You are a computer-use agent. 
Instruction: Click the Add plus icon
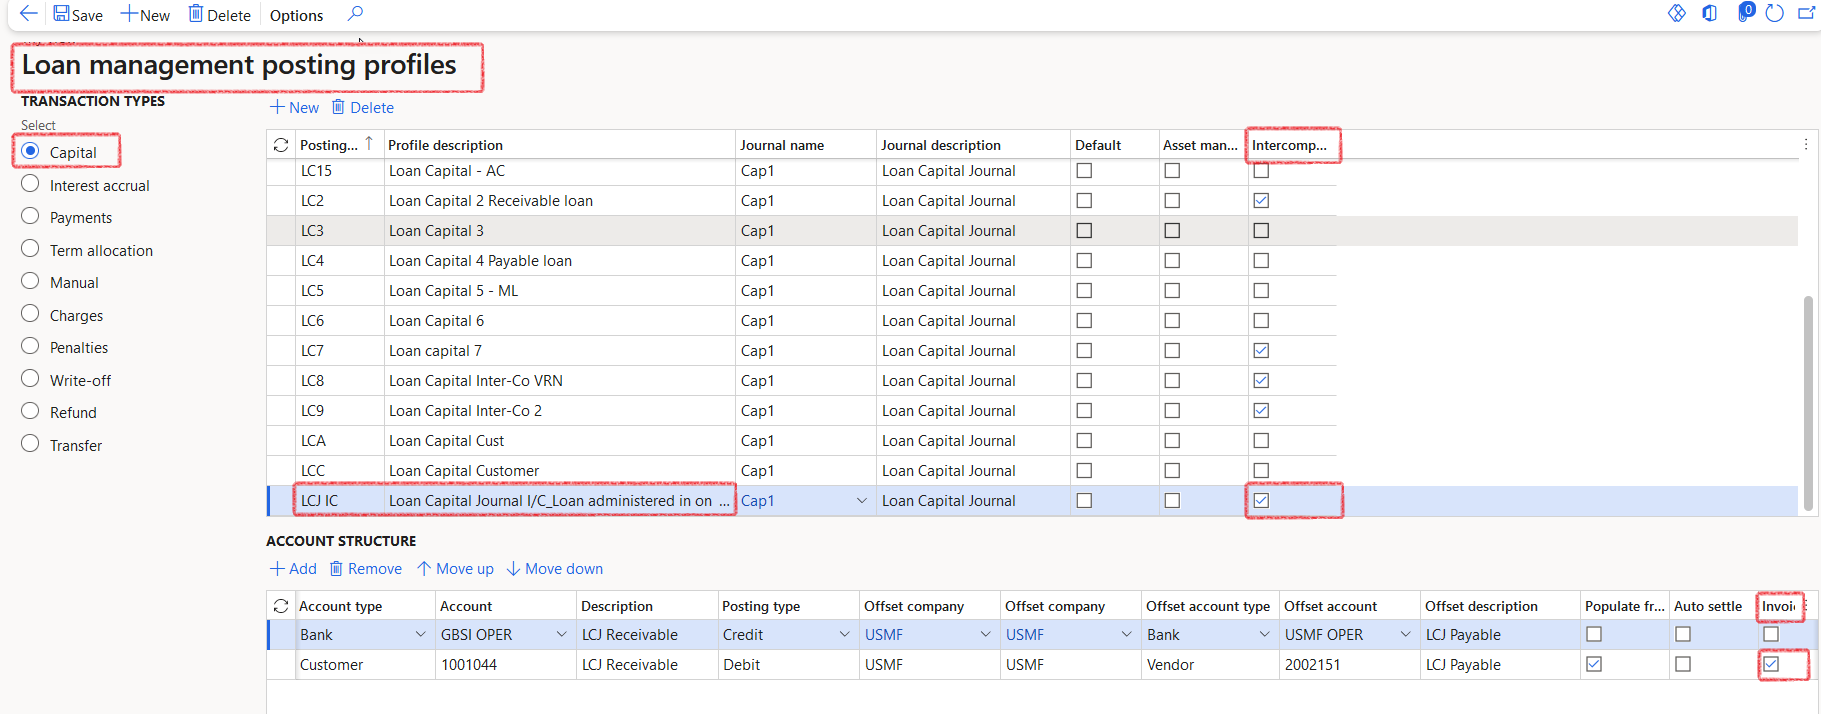[x=277, y=568]
